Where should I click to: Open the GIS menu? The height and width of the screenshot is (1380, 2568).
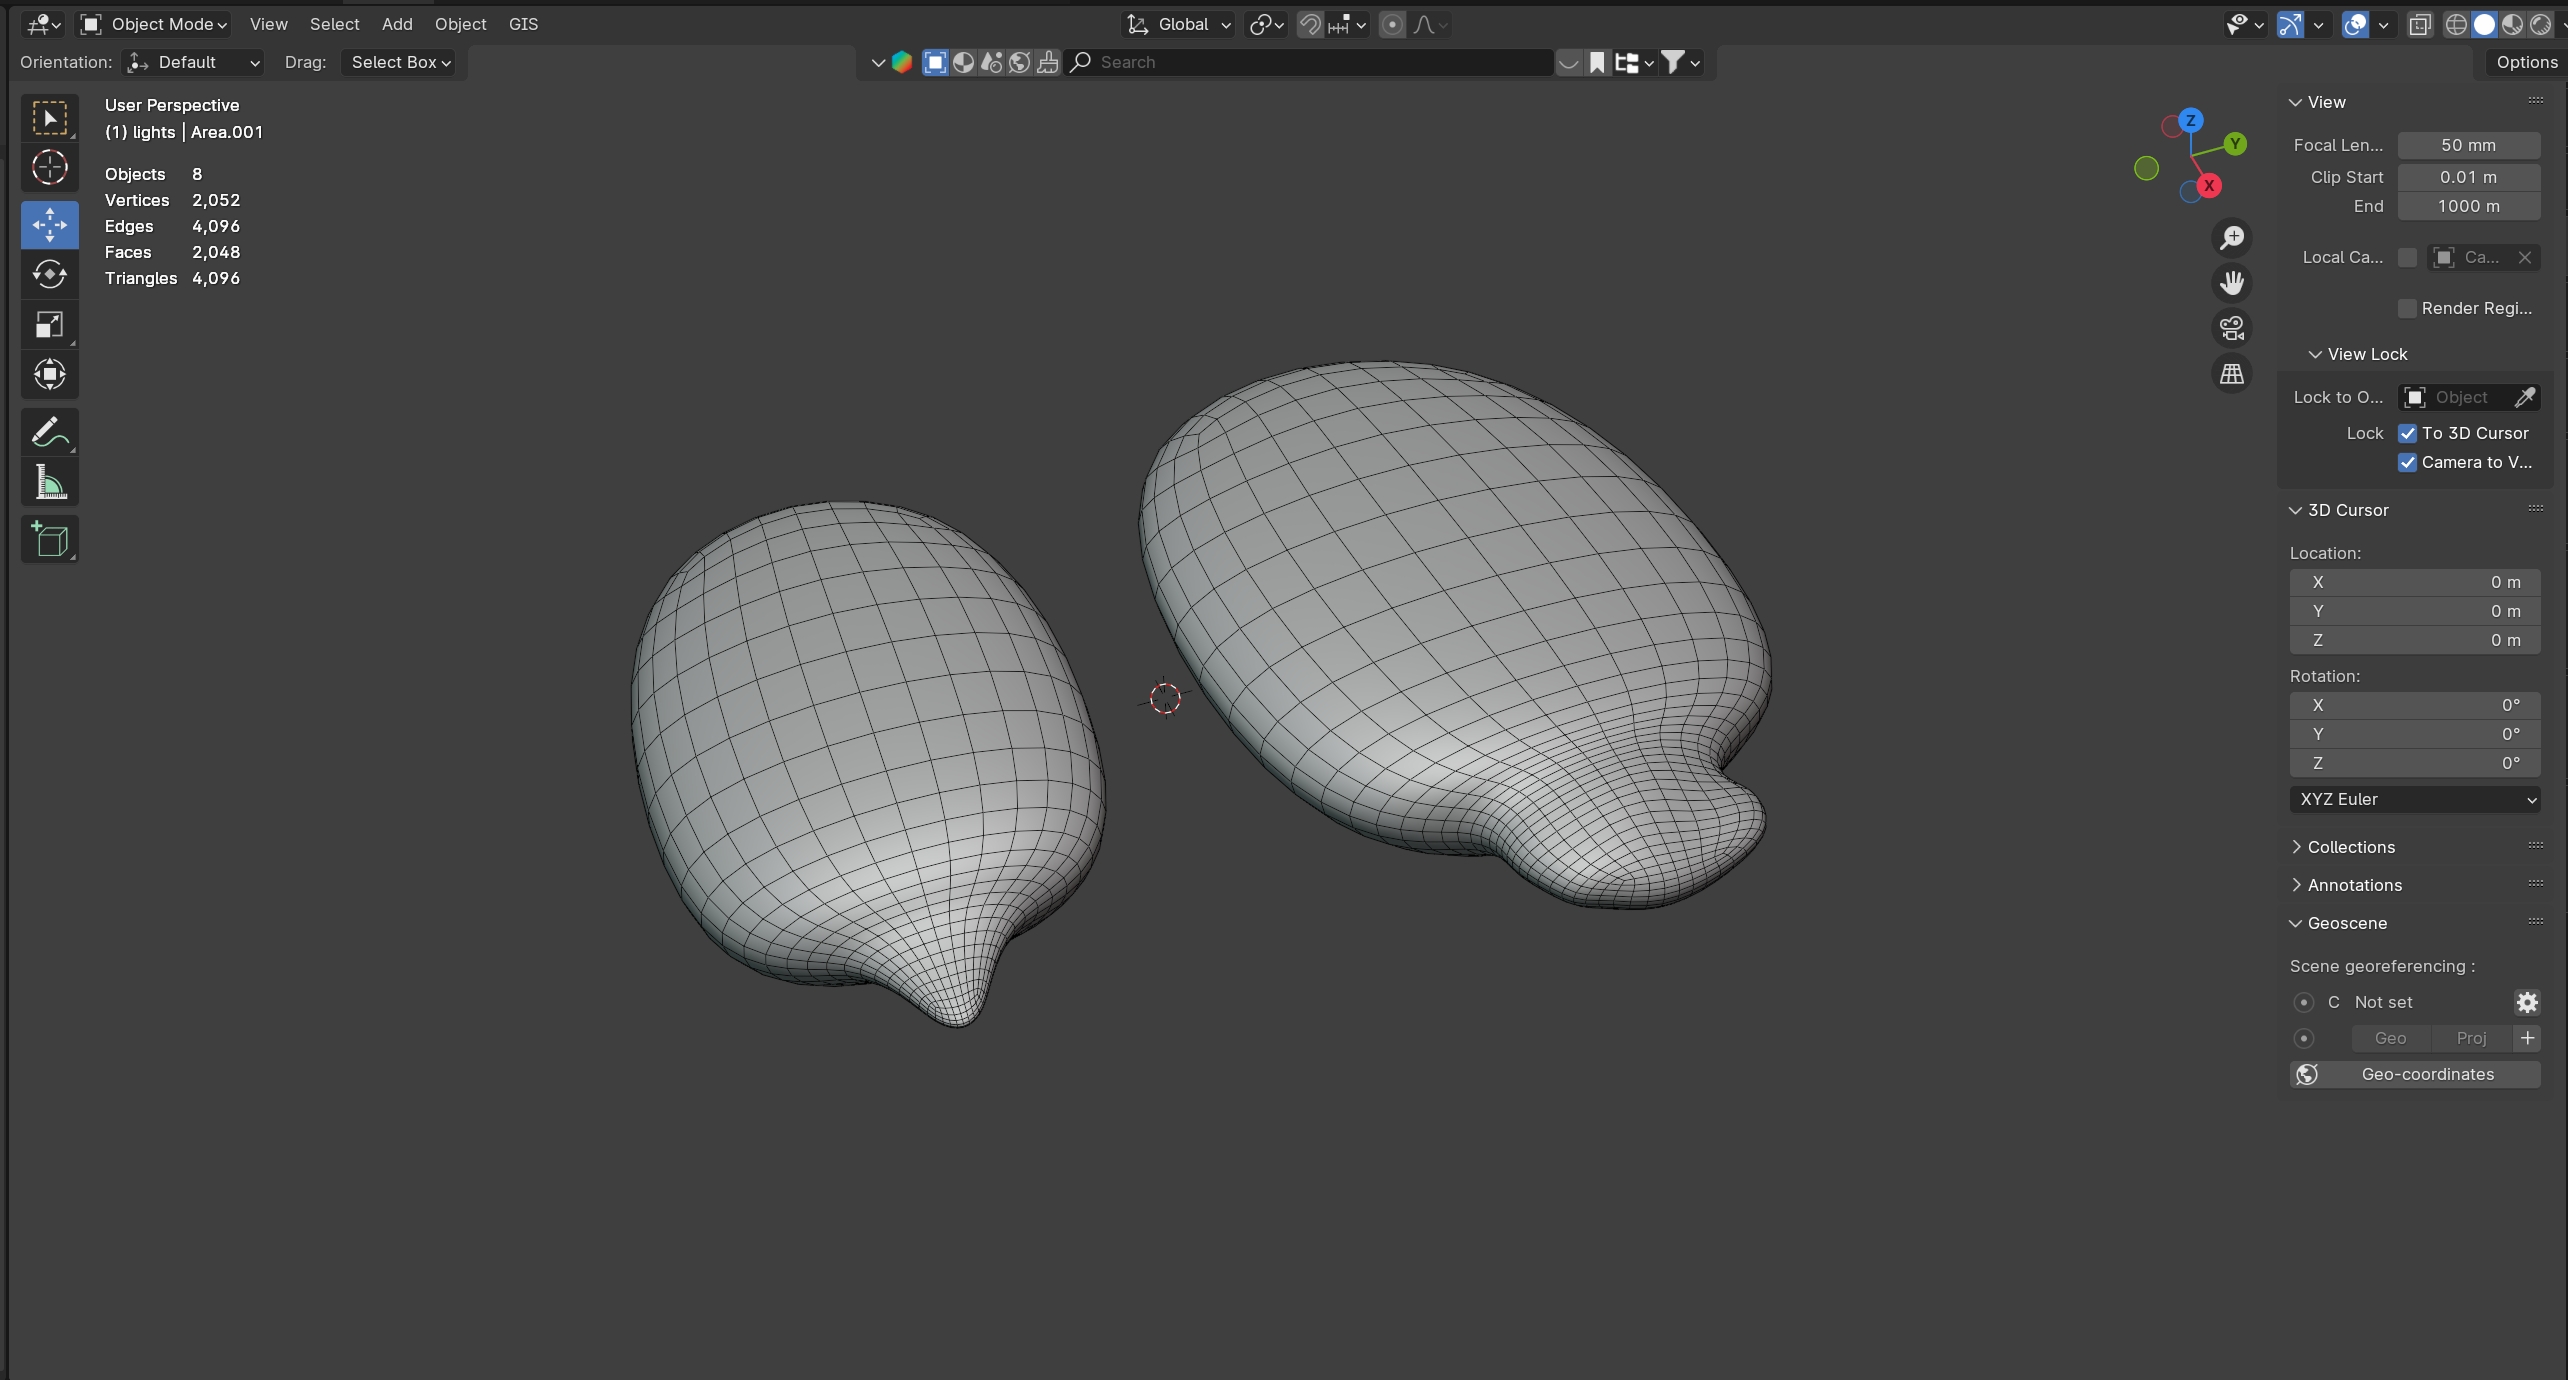523,24
